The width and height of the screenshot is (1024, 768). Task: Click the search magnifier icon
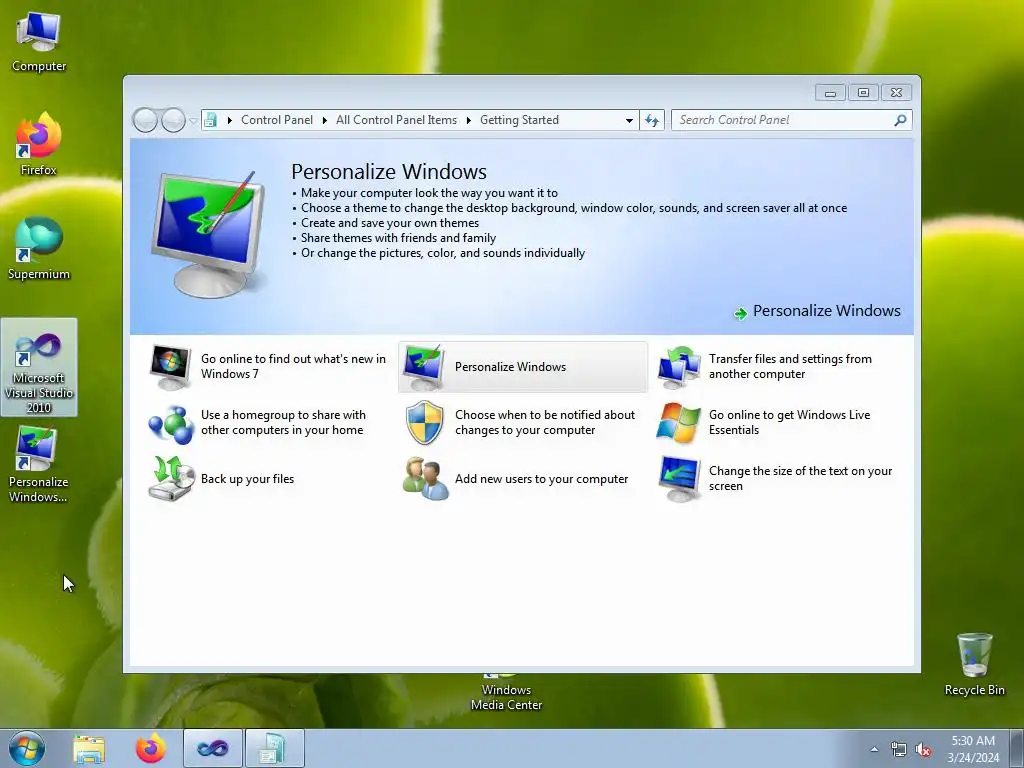coord(900,120)
